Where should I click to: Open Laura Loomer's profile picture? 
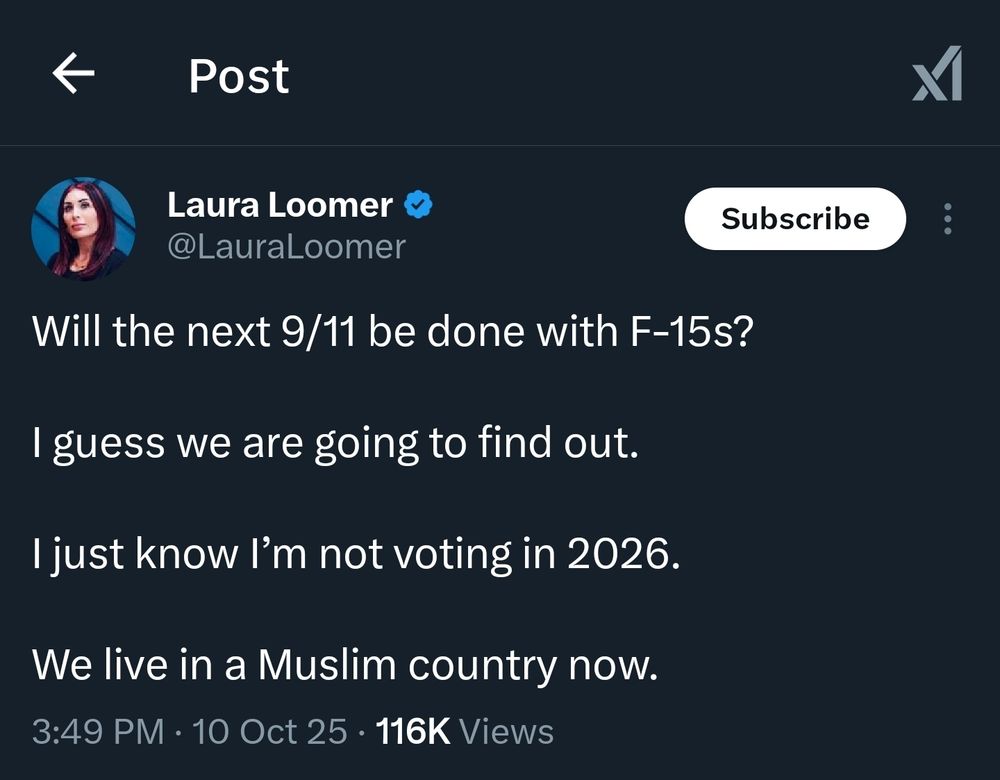(x=84, y=229)
